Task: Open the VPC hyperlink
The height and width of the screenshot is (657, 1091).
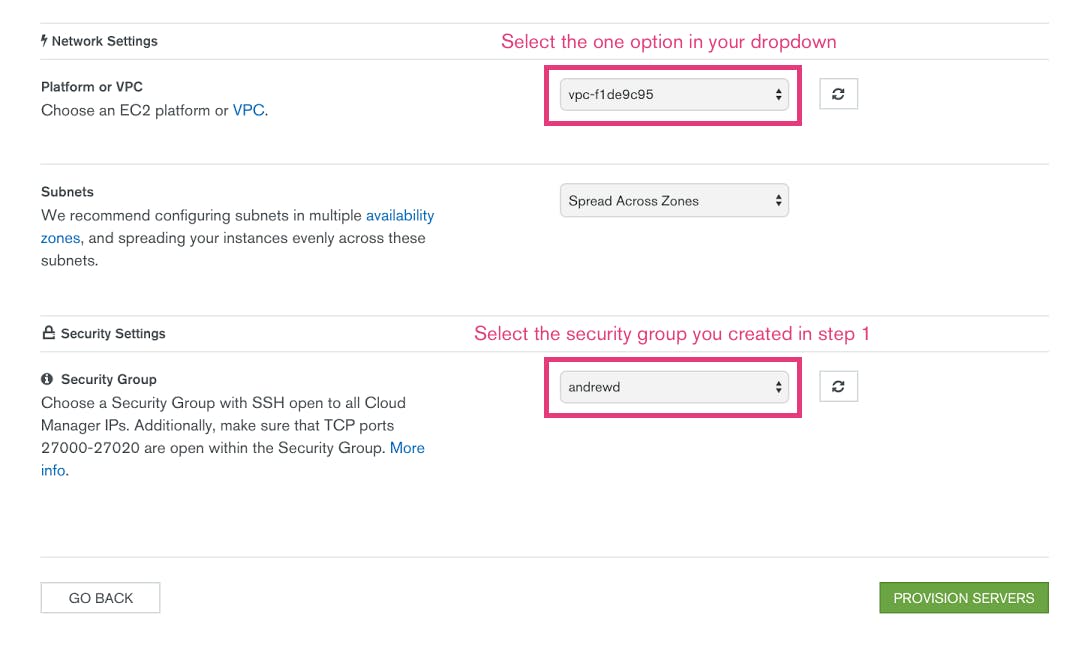Action: [248, 110]
